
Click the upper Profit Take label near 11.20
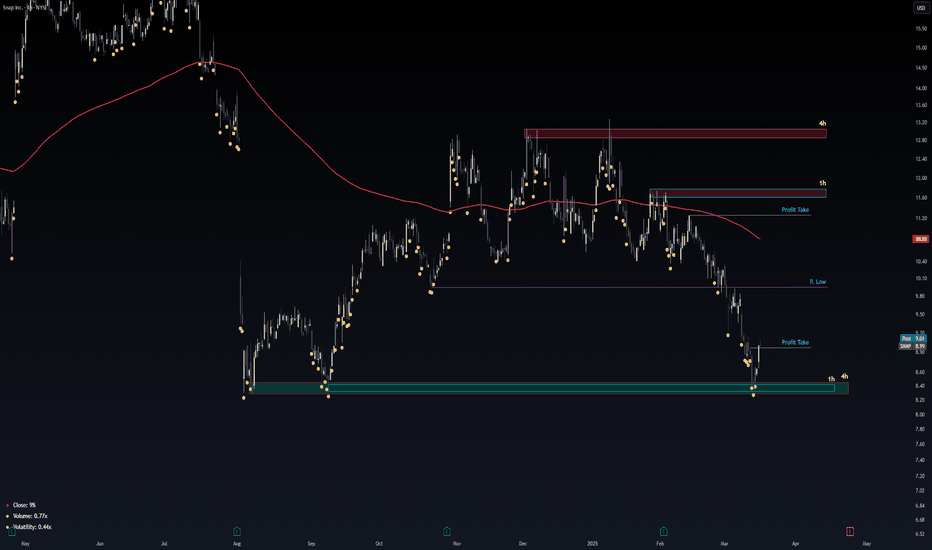click(x=795, y=210)
